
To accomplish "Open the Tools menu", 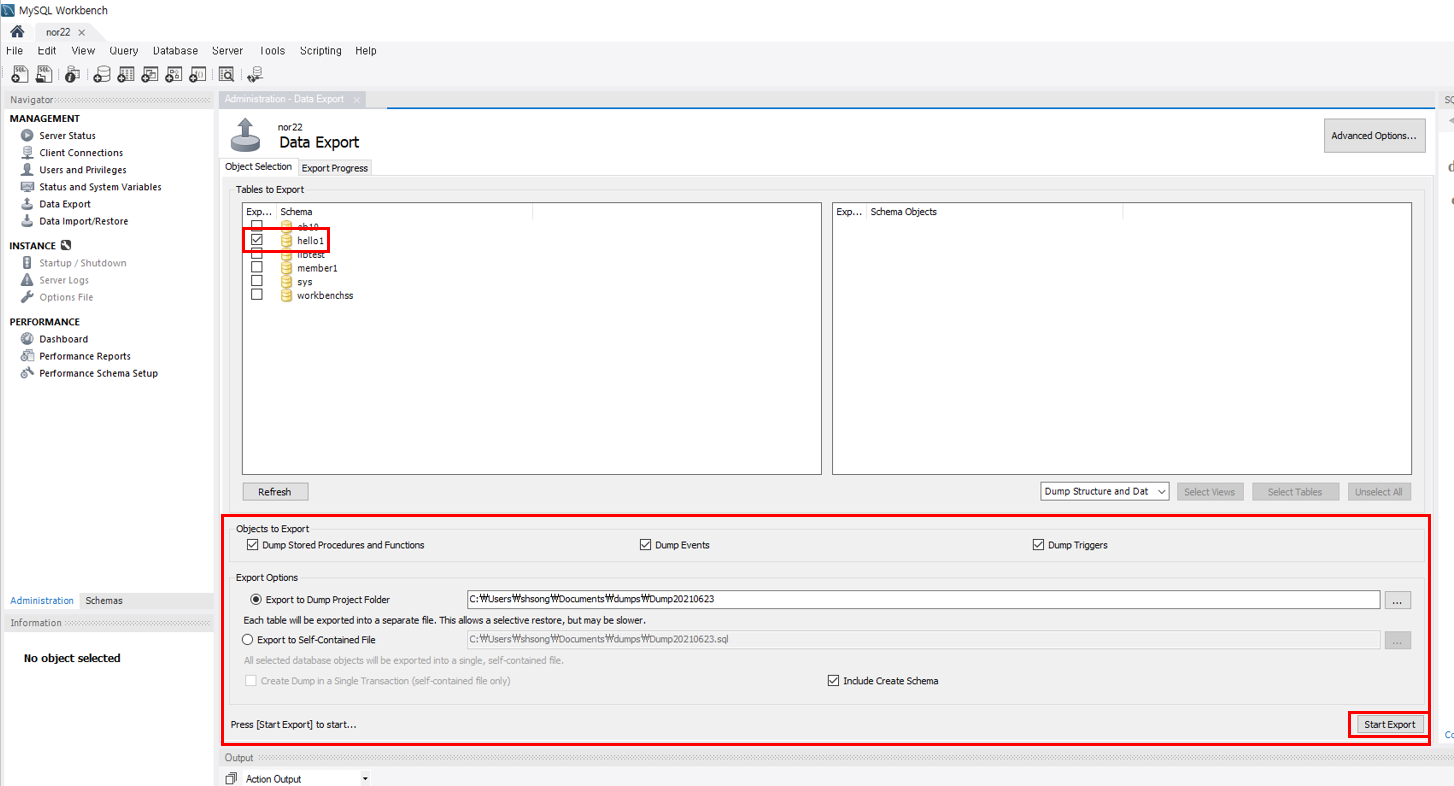I will (272, 50).
